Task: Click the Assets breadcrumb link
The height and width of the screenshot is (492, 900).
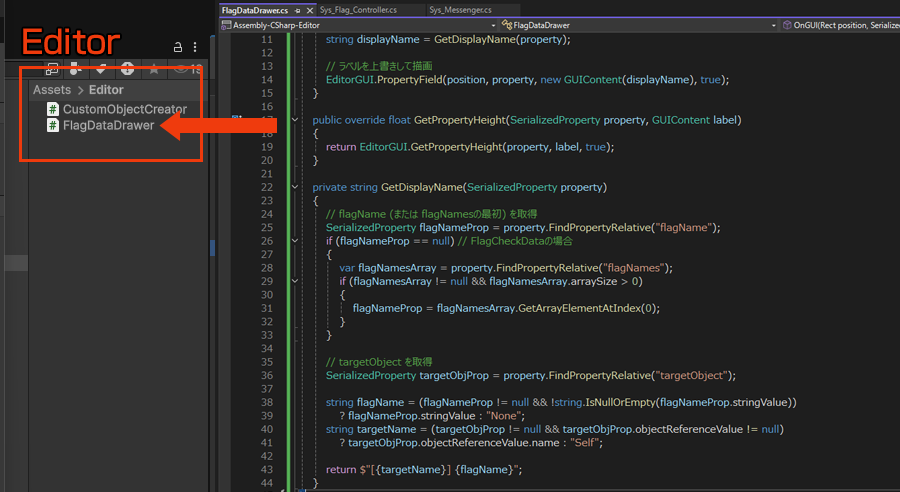Action: [x=52, y=90]
